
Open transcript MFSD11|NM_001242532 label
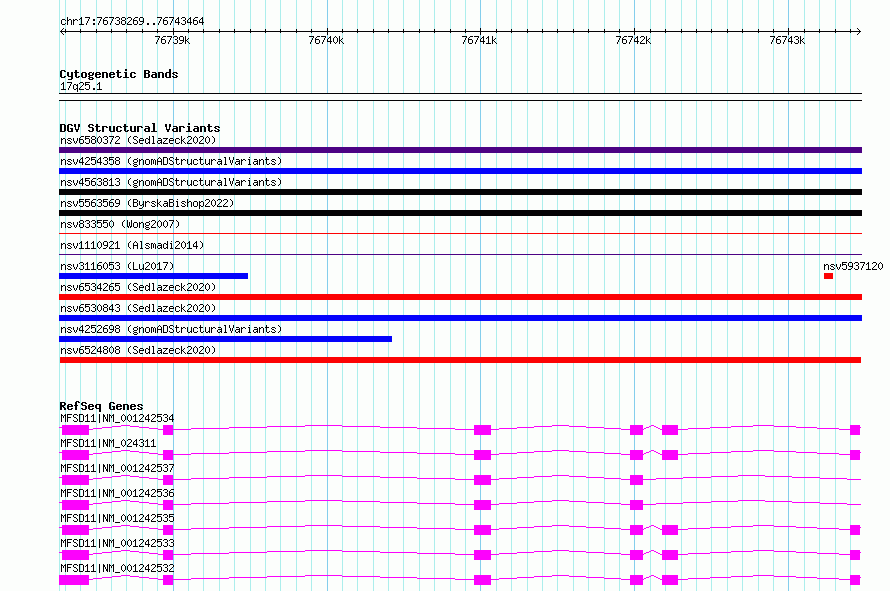click(117, 568)
